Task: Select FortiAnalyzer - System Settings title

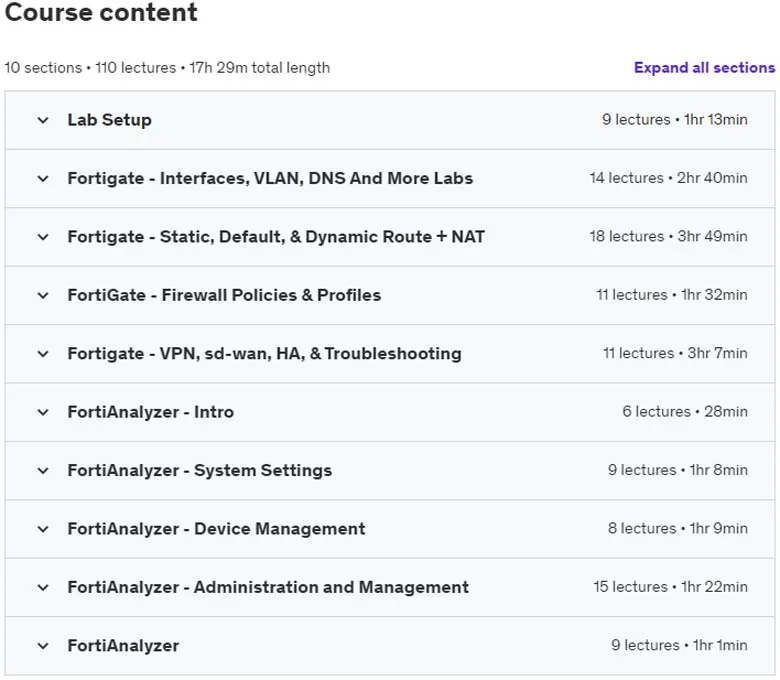Action: tap(199, 470)
